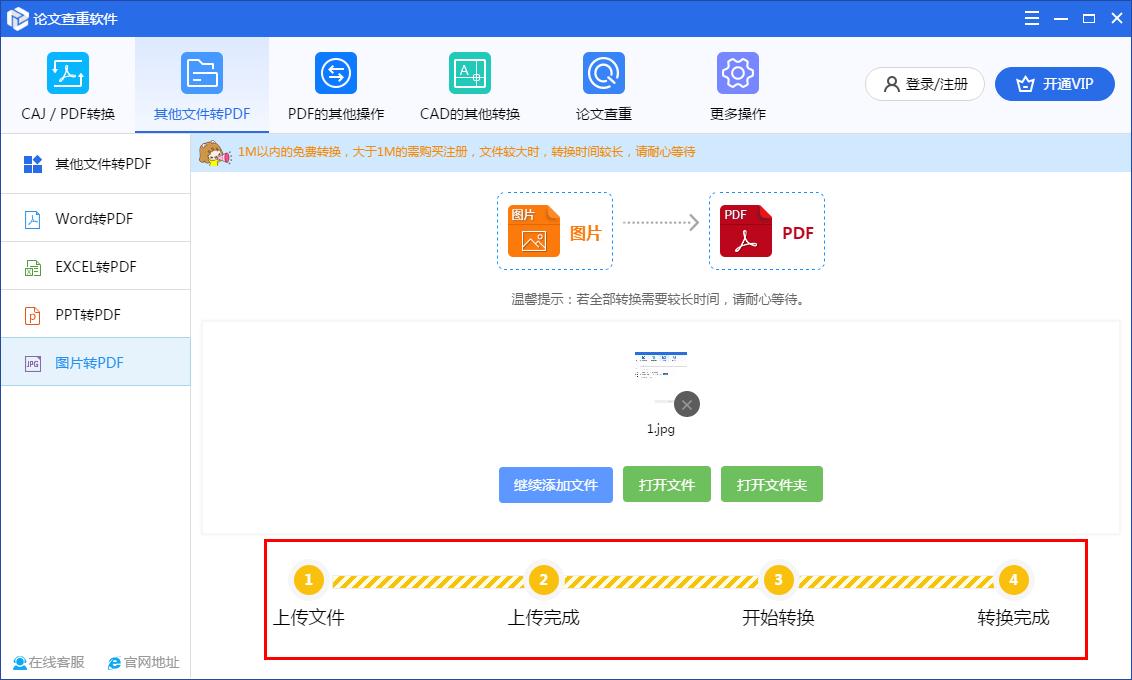
Task: Click the 打开文件 button
Action: [x=667, y=484]
